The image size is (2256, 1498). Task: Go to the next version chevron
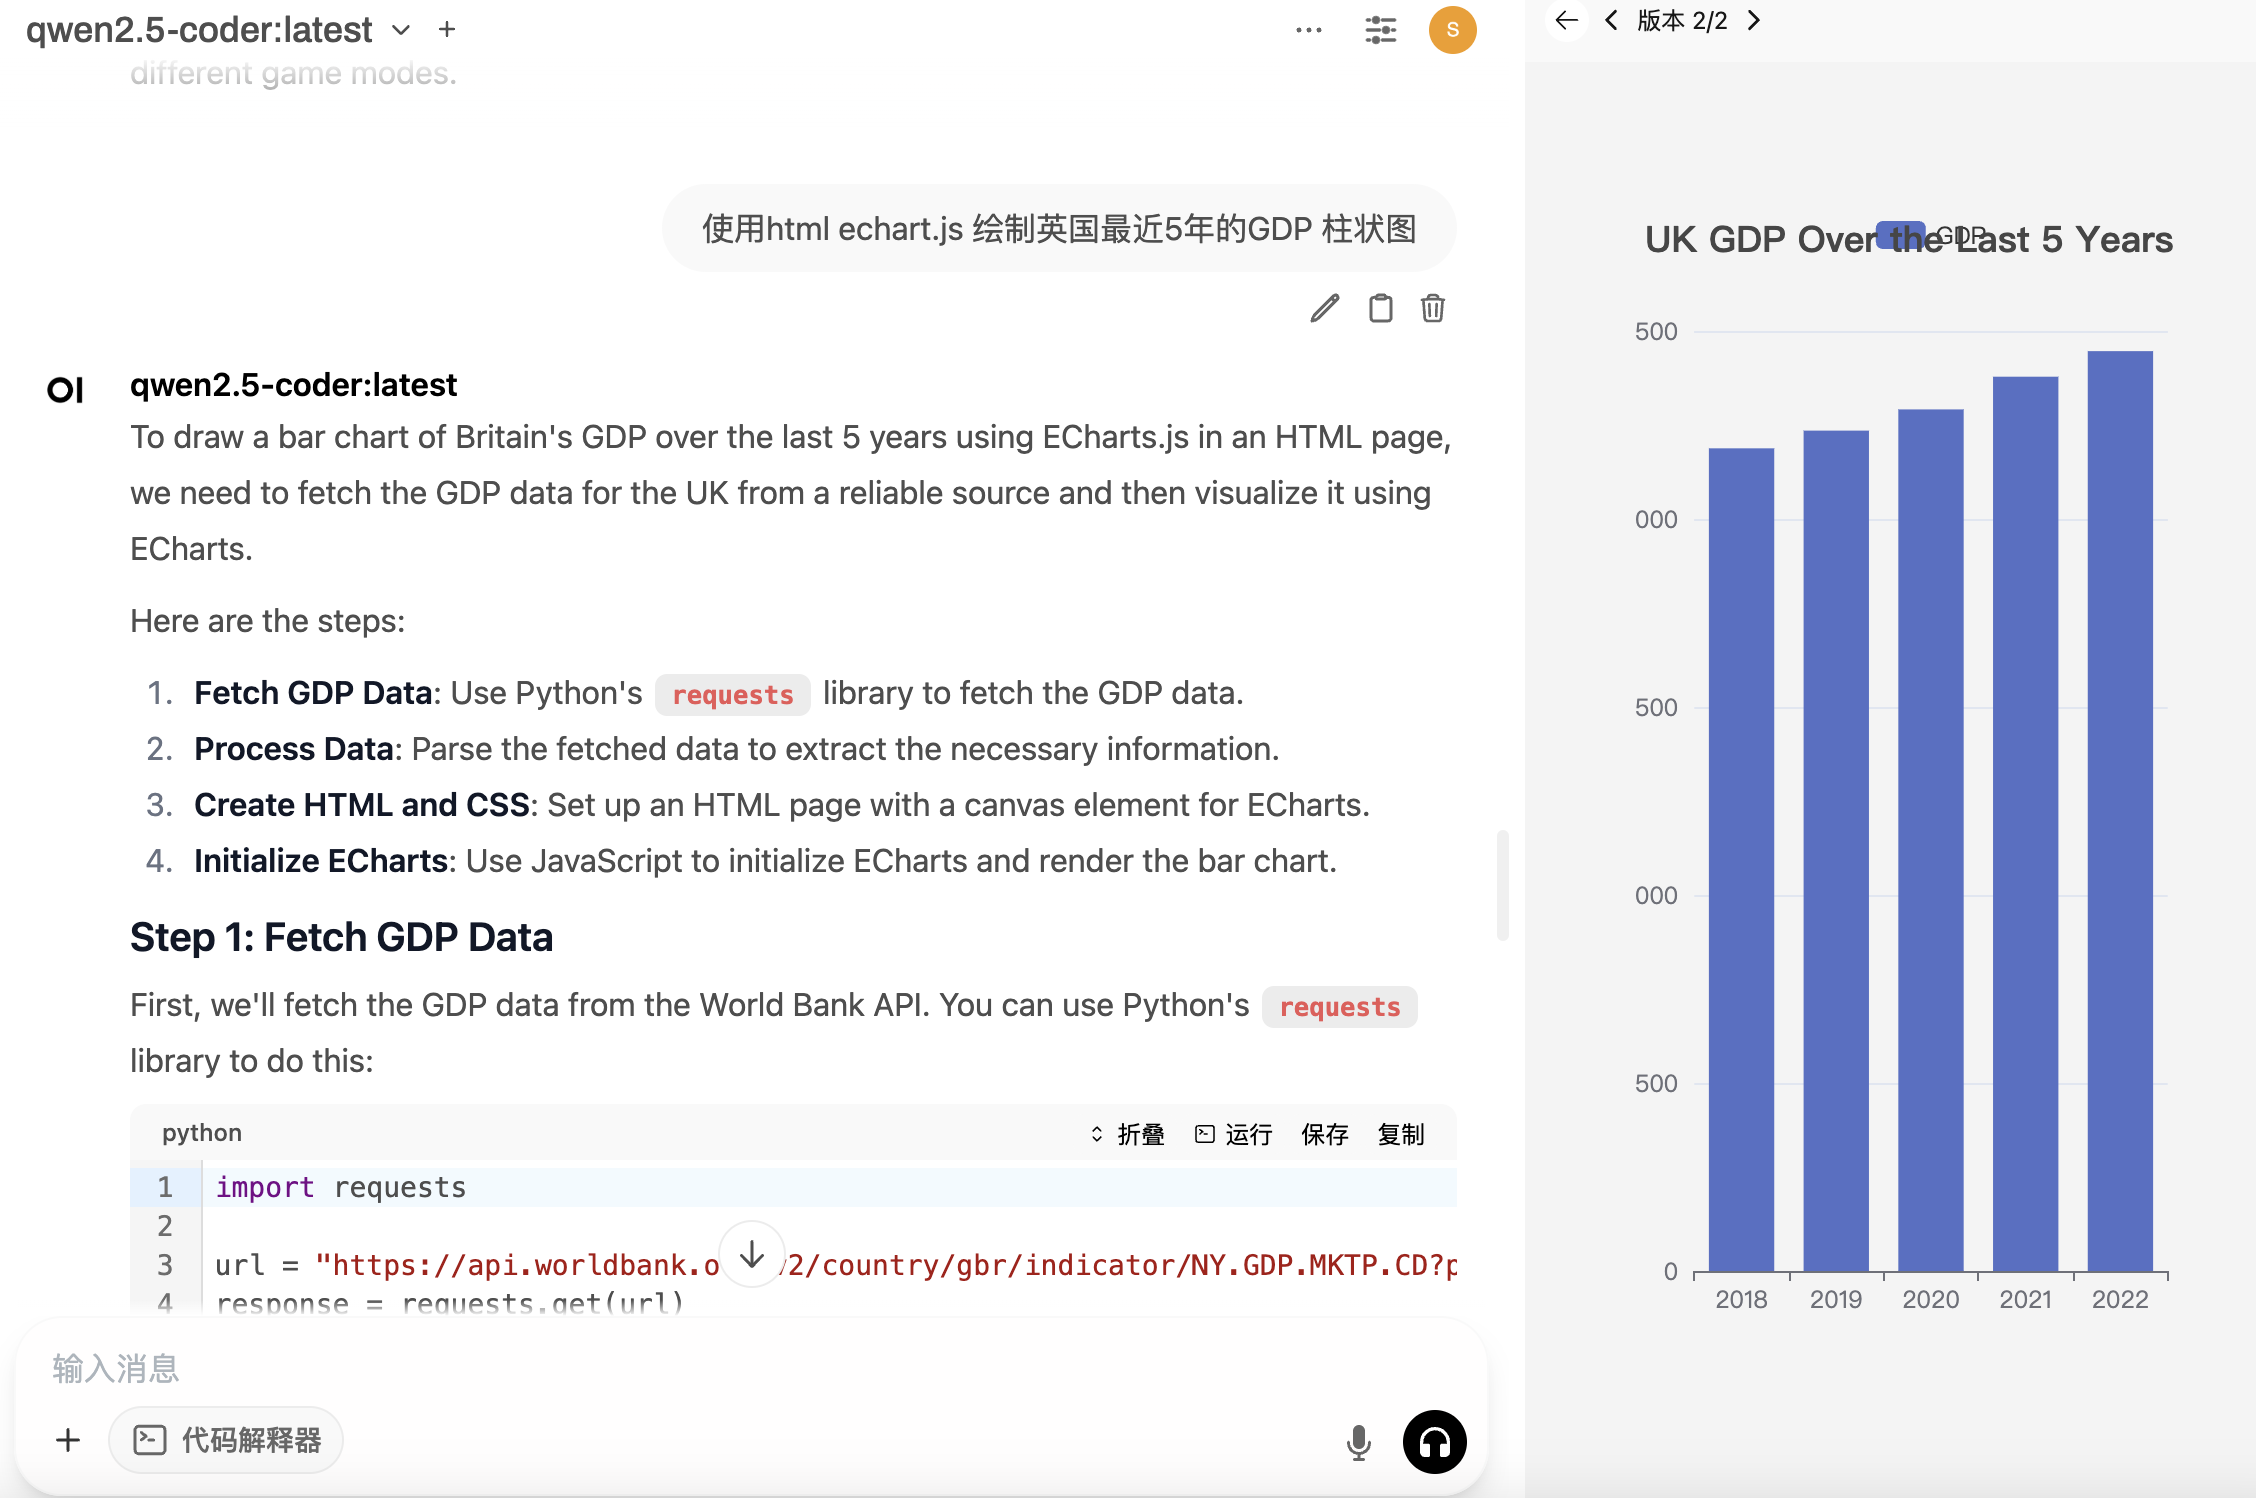pyautogui.click(x=1753, y=20)
